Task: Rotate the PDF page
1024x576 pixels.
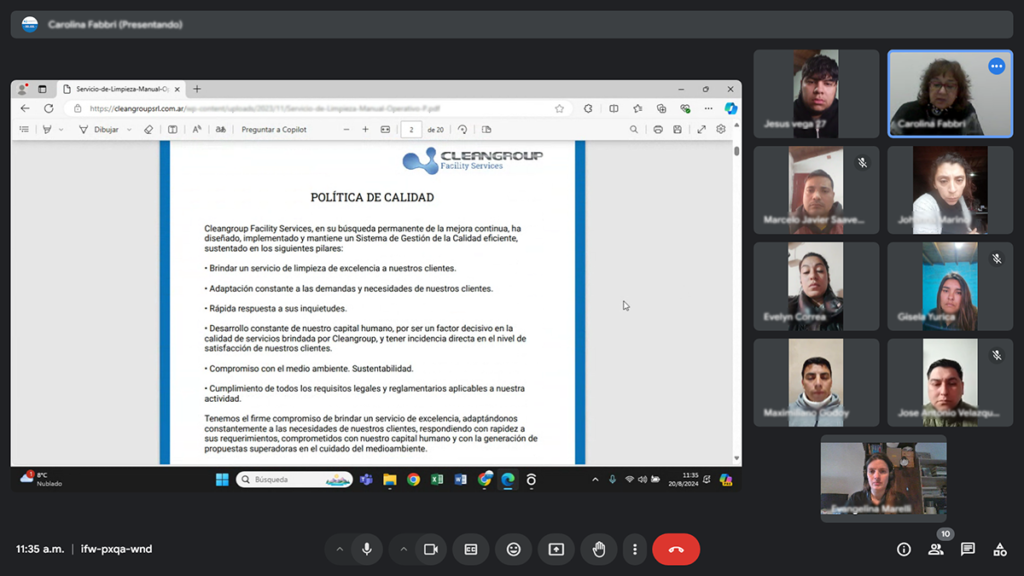Action: coord(462,129)
